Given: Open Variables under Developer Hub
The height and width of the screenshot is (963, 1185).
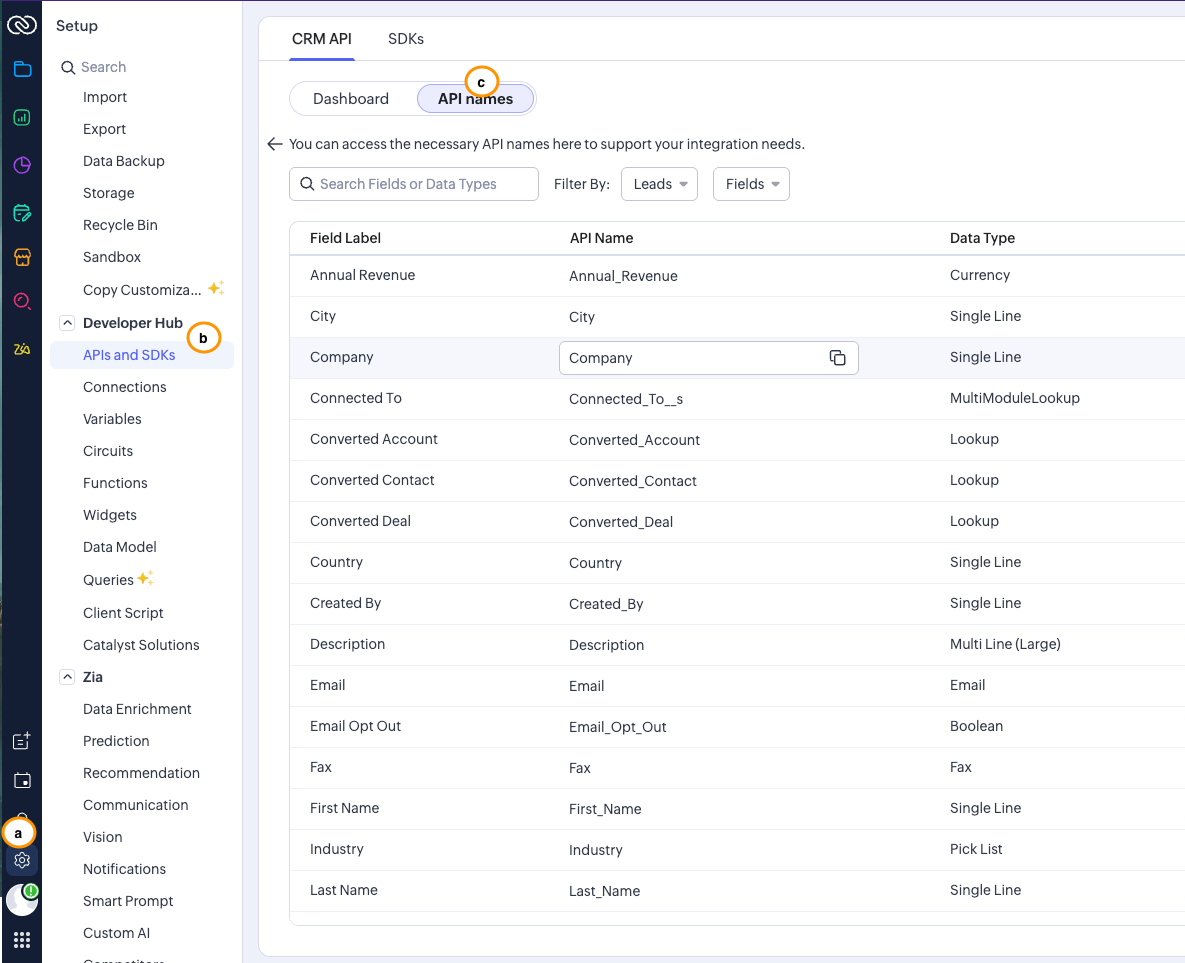Looking at the screenshot, I should pyautogui.click(x=112, y=419).
